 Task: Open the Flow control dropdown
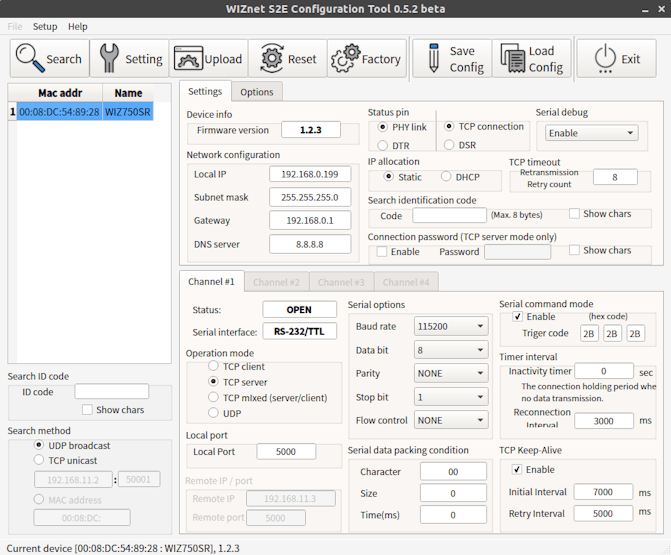coord(451,420)
